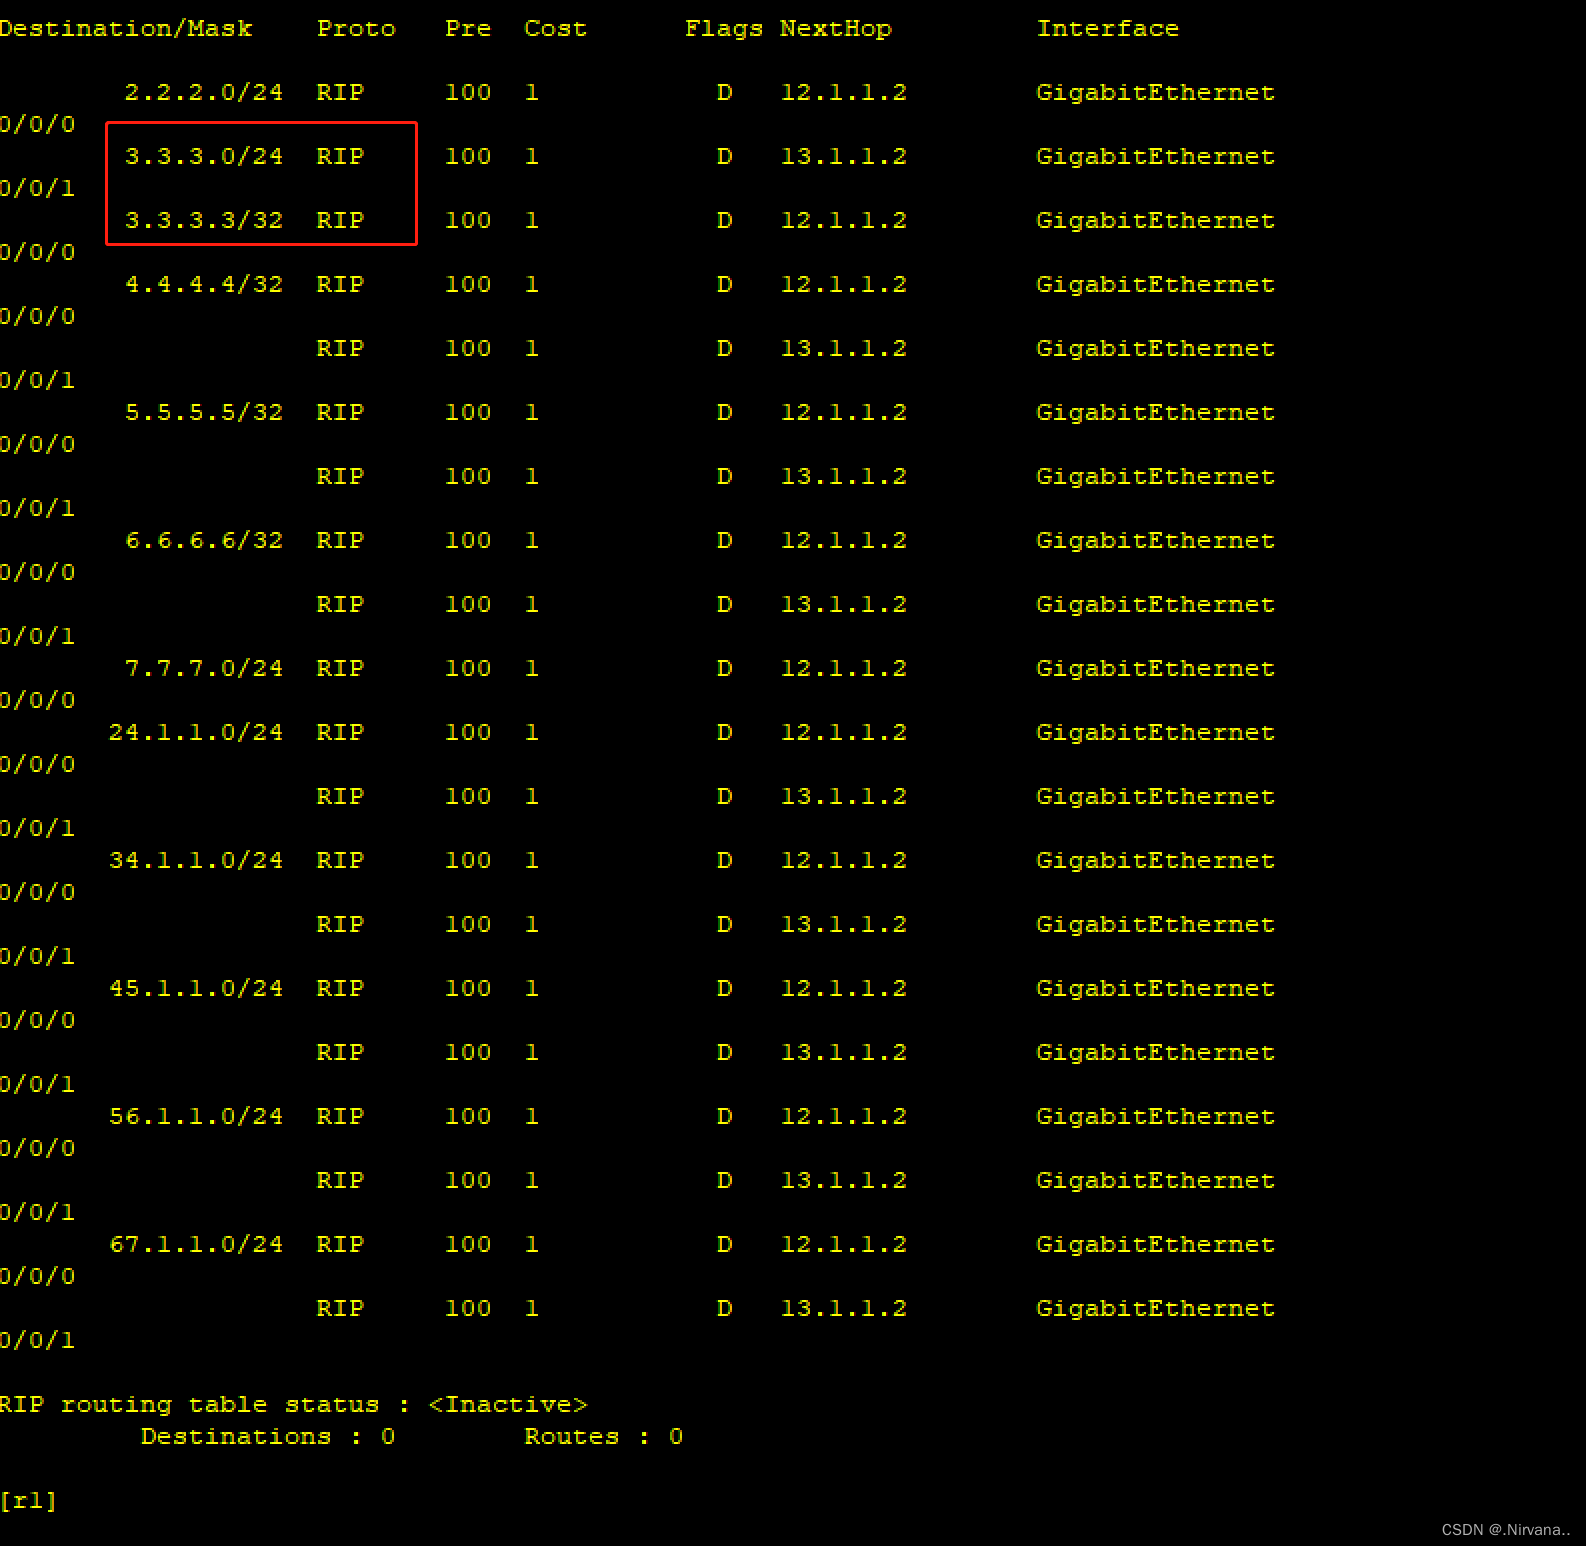Image resolution: width=1586 pixels, height=1546 pixels.
Task: Select the Proto column header
Action: click(x=356, y=29)
